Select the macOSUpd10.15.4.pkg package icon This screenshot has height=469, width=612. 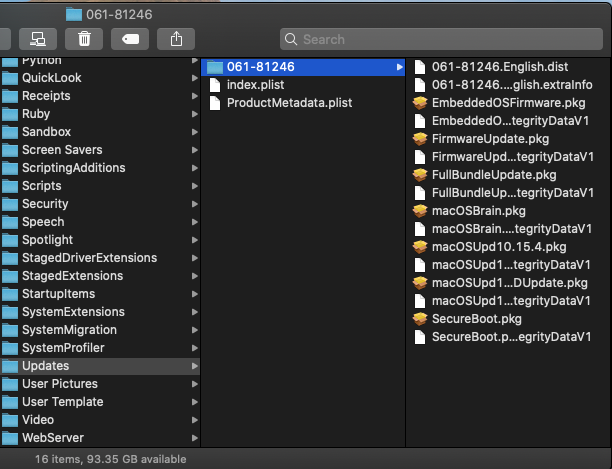420,247
